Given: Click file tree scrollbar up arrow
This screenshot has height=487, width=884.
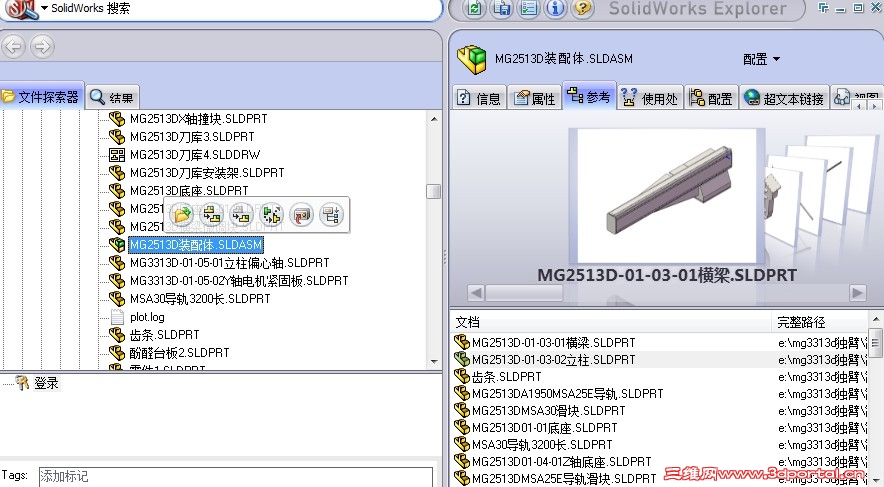Looking at the screenshot, I should click(x=434, y=119).
